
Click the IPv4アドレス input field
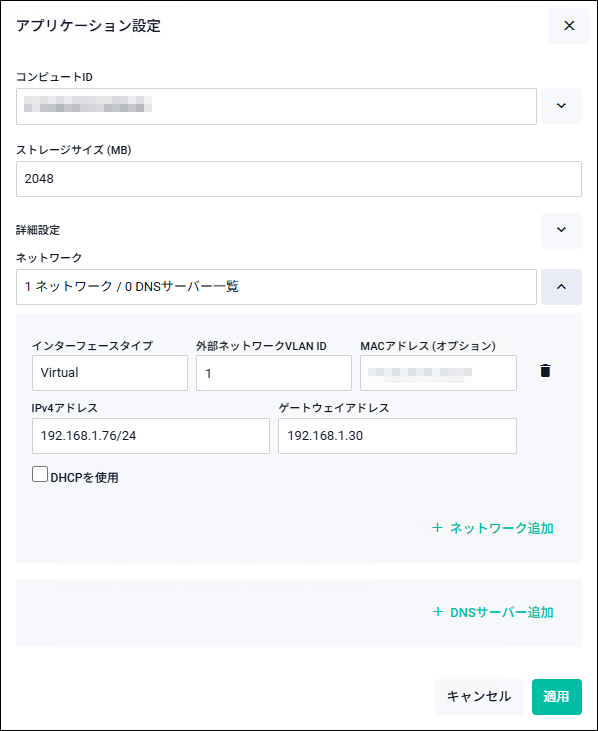click(x=151, y=436)
